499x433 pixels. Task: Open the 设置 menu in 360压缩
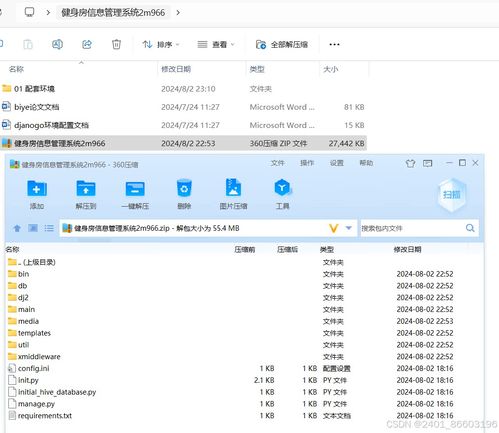point(337,163)
